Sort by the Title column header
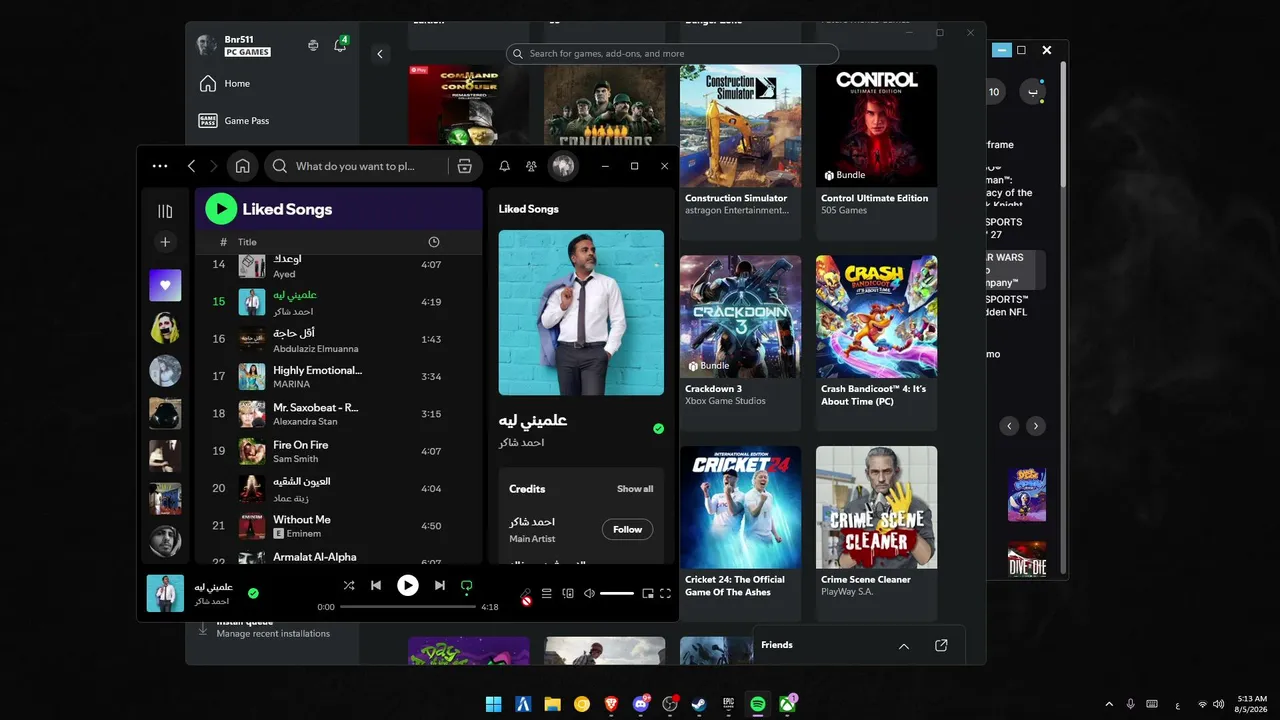Viewport: 1280px width, 720px height. click(247, 242)
